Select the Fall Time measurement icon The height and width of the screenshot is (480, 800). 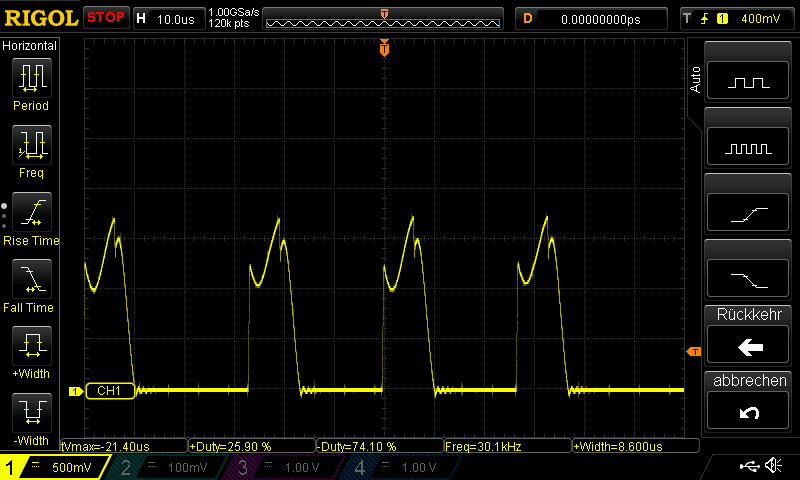click(32, 279)
